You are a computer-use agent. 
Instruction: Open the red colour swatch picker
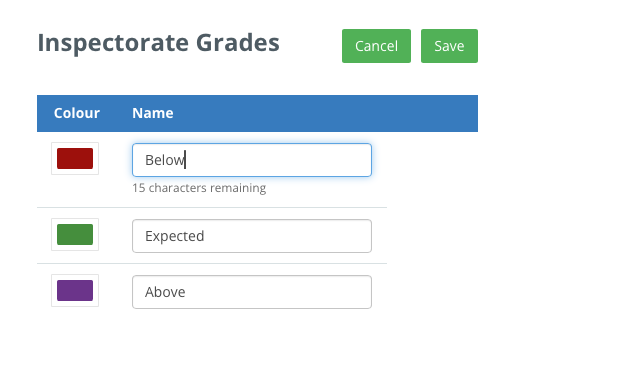click(x=75, y=159)
